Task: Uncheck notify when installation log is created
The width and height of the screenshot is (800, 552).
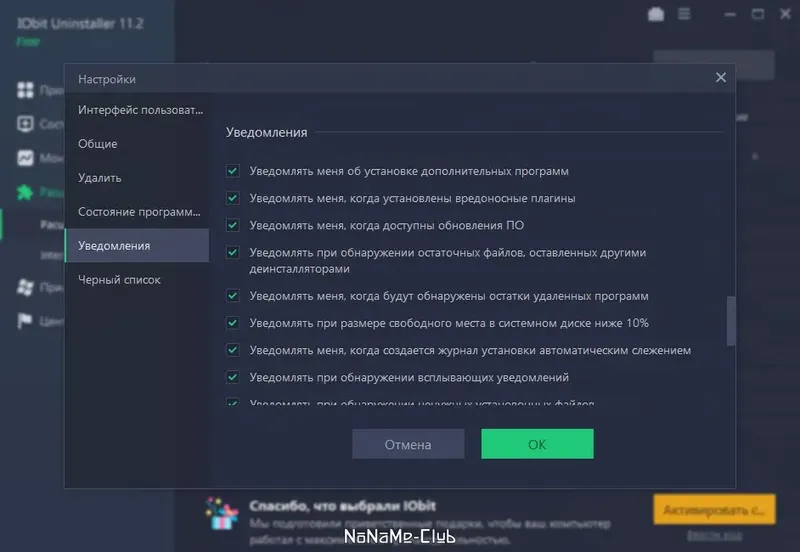Action: click(x=233, y=350)
